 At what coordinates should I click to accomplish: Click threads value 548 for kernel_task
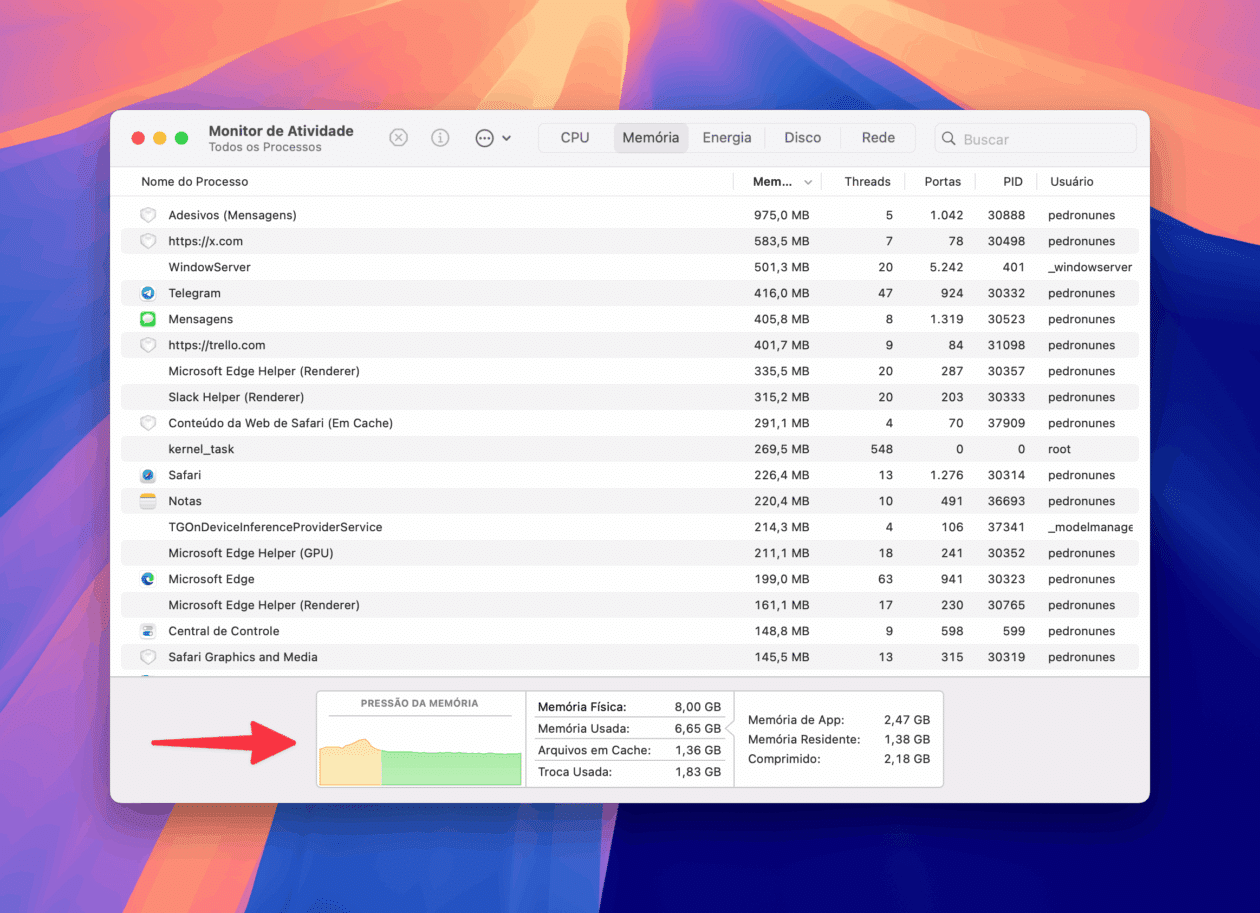(882, 449)
